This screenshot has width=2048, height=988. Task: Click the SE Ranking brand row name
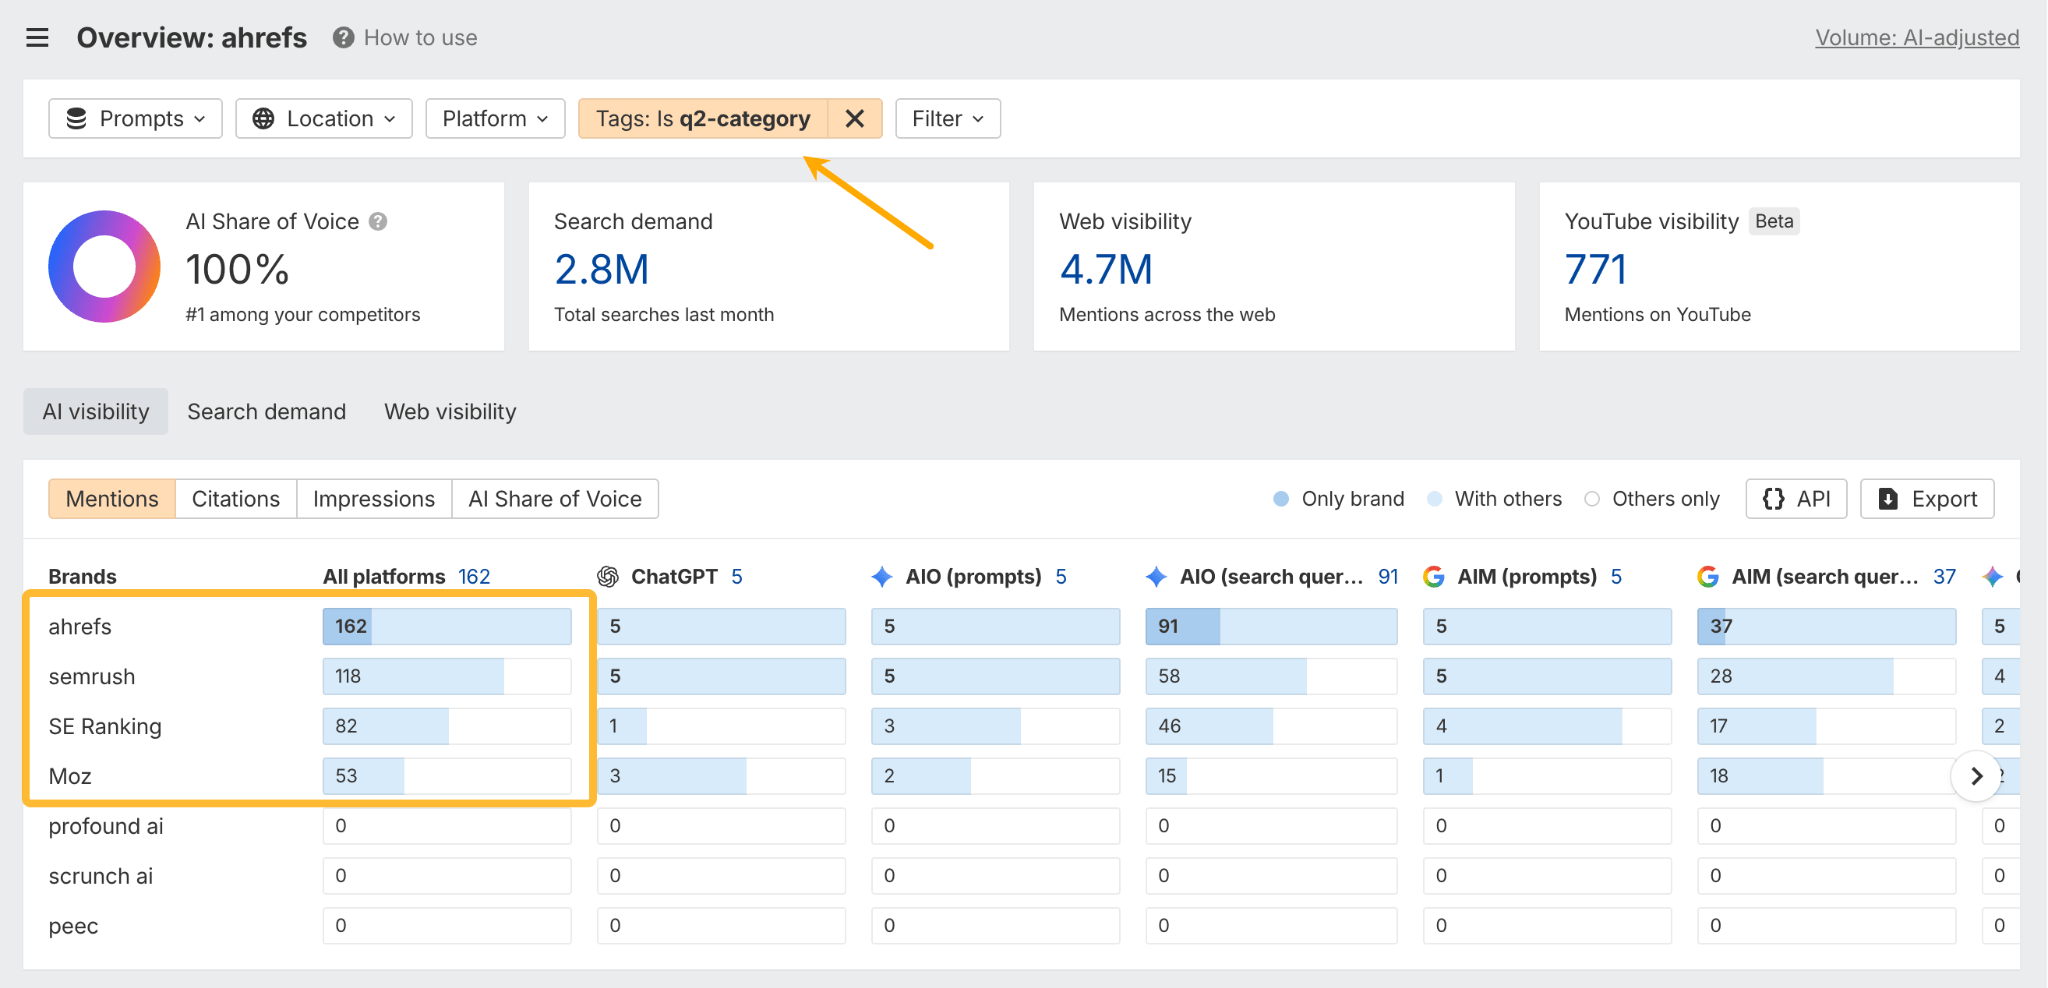105,727
